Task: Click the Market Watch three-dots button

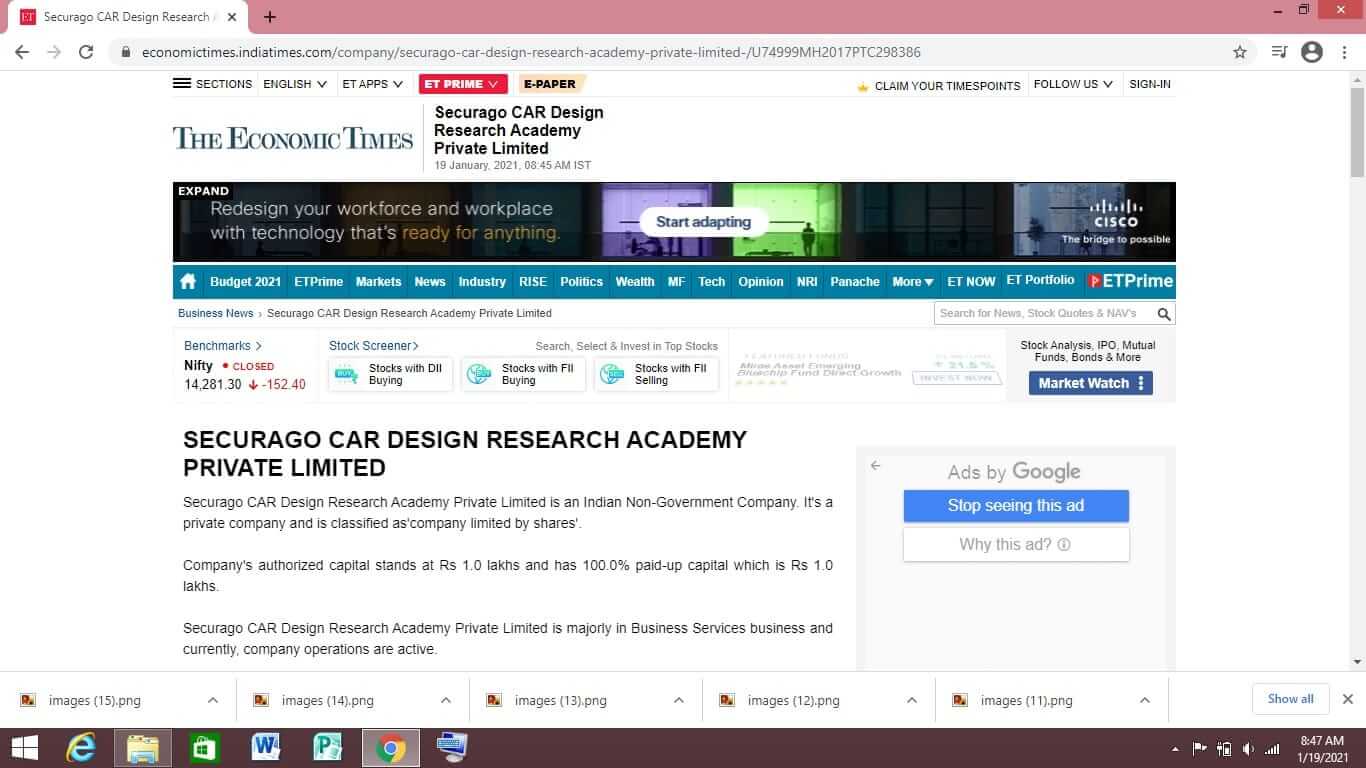Action: pos(1141,383)
